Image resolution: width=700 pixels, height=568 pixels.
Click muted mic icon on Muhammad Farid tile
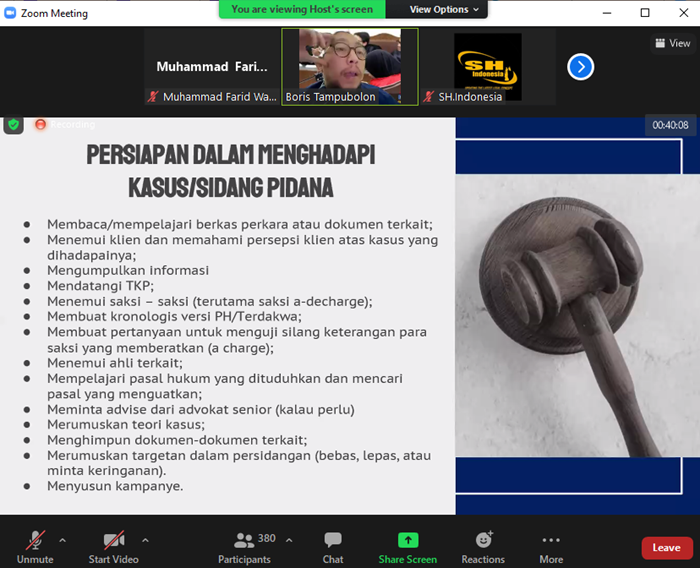pos(153,96)
